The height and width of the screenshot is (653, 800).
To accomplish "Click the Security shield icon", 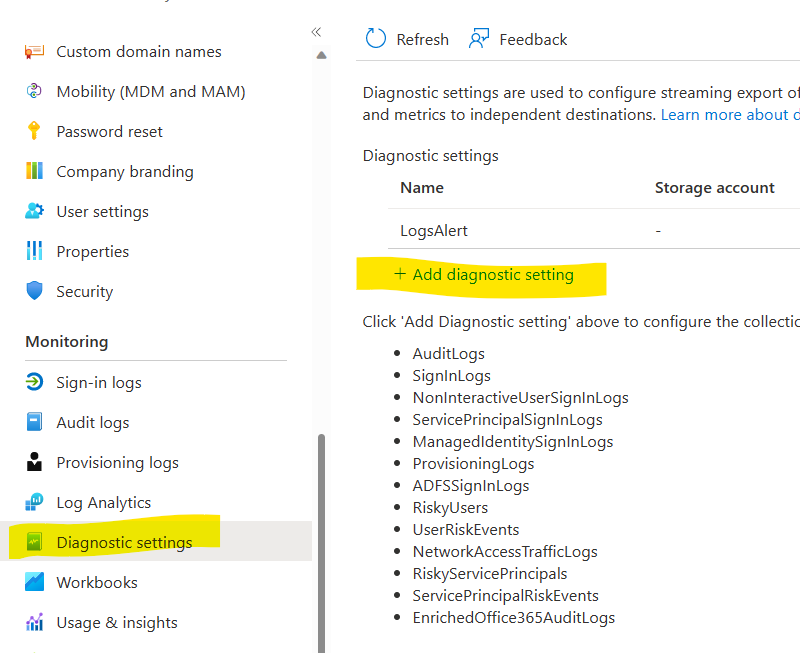I will tap(34, 291).
